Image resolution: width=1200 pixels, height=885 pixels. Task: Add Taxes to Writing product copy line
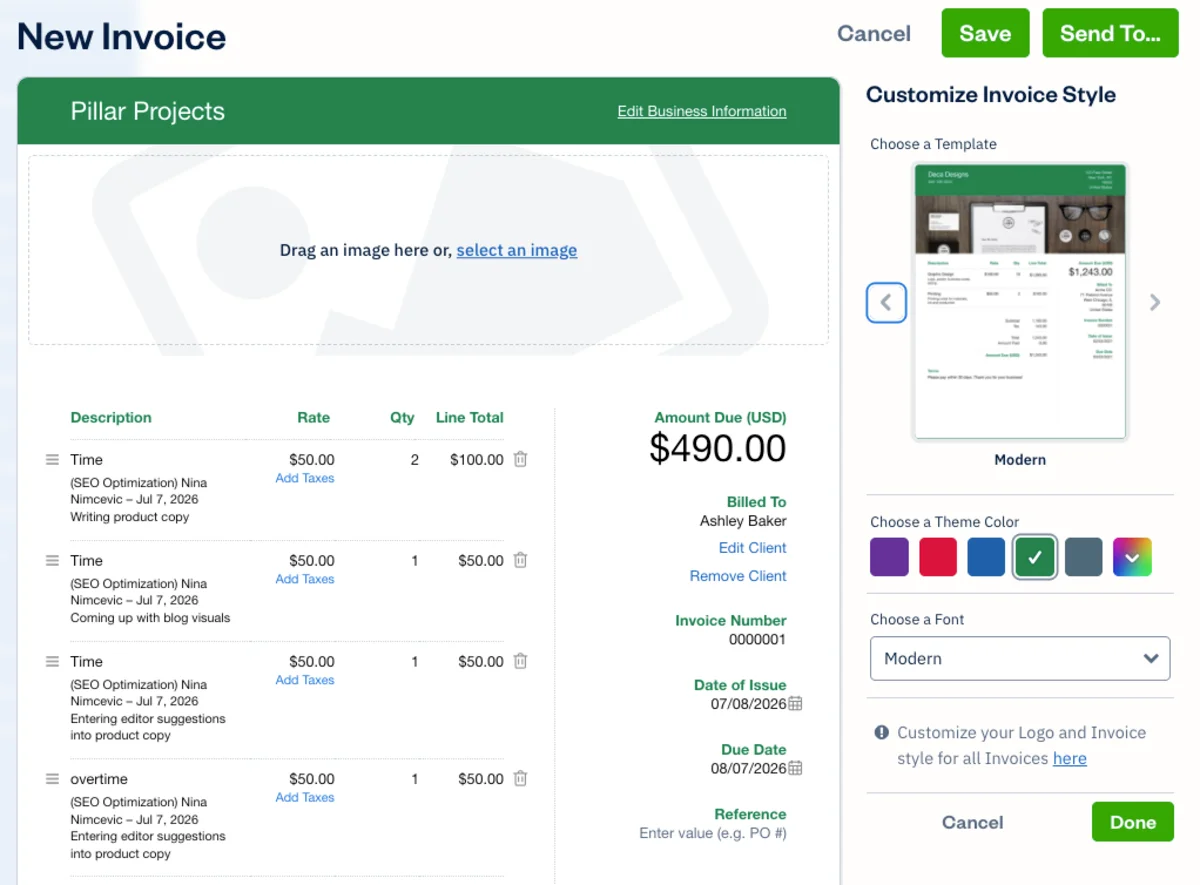click(x=305, y=478)
